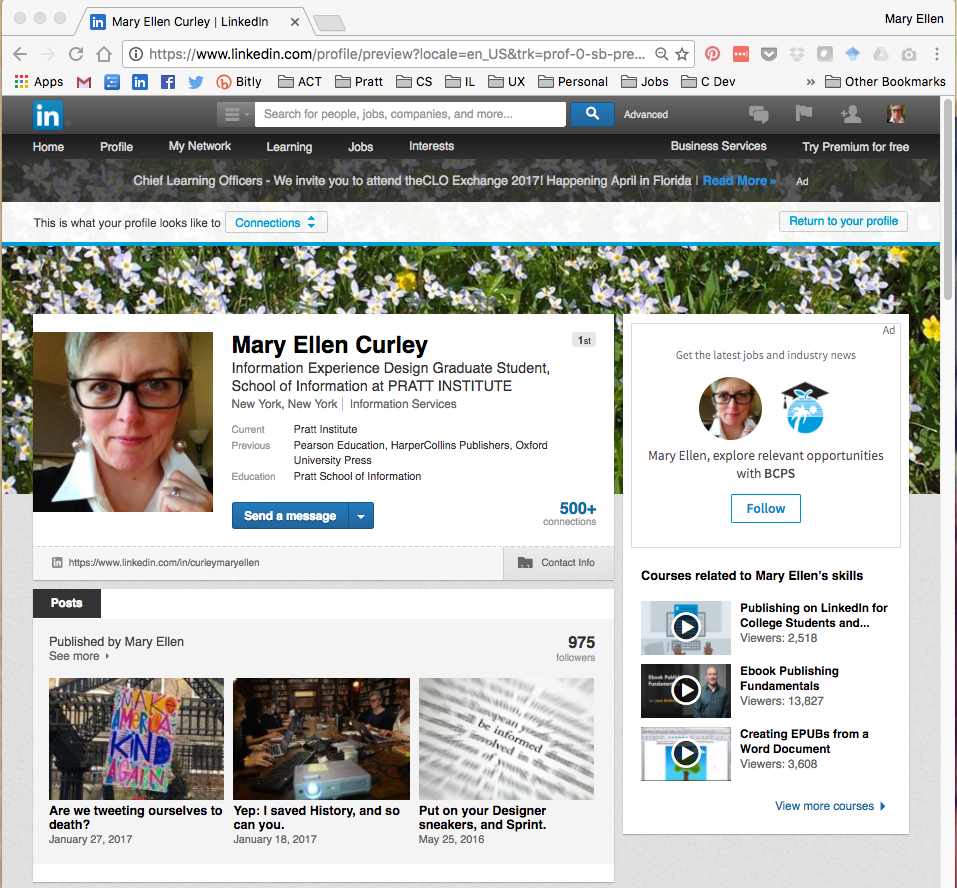
Task: Open Twitter bookmark icon
Action: point(196,82)
